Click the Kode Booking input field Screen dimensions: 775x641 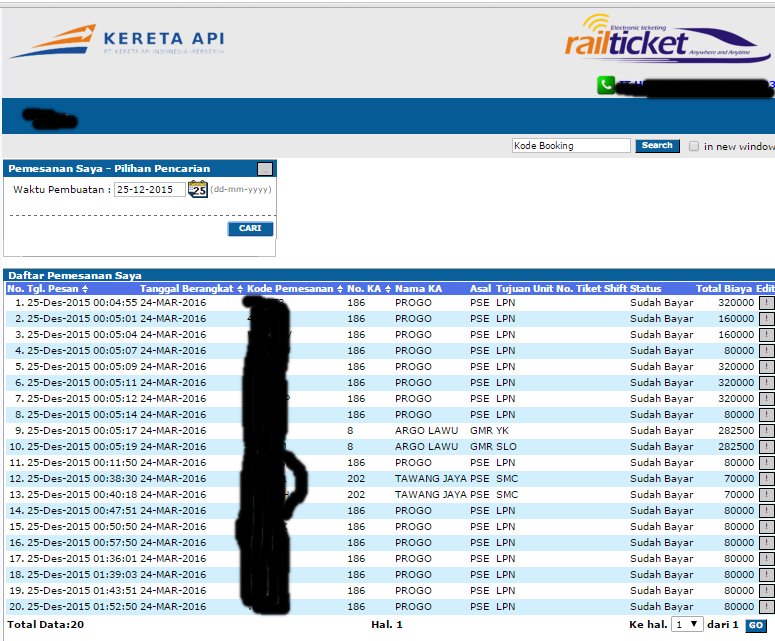click(x=571, y=146)
